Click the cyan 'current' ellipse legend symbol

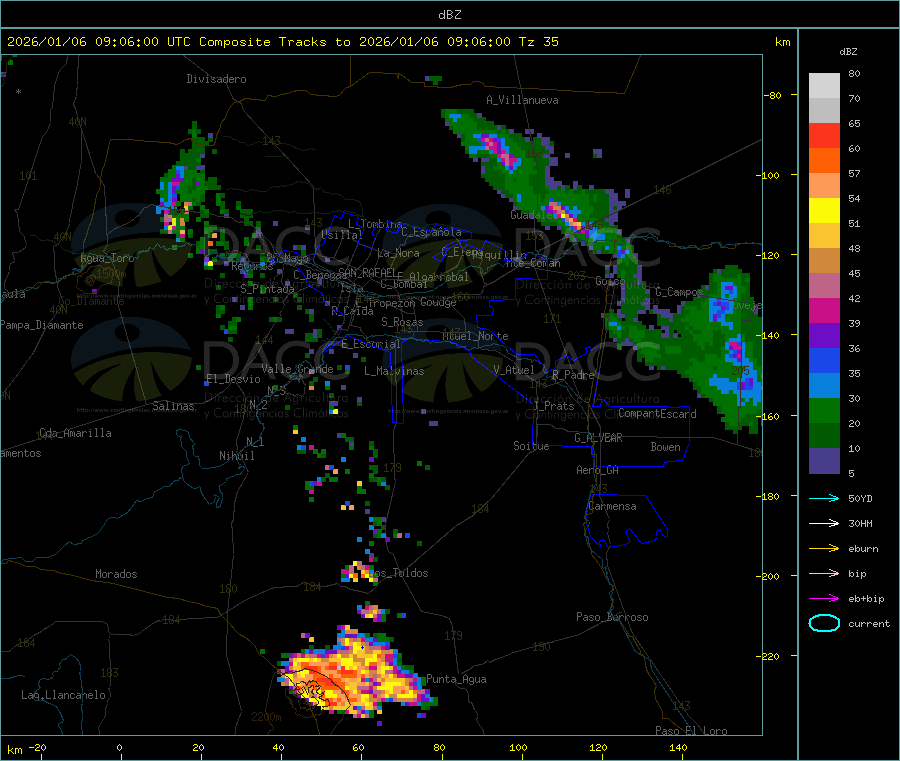[824, 623]
